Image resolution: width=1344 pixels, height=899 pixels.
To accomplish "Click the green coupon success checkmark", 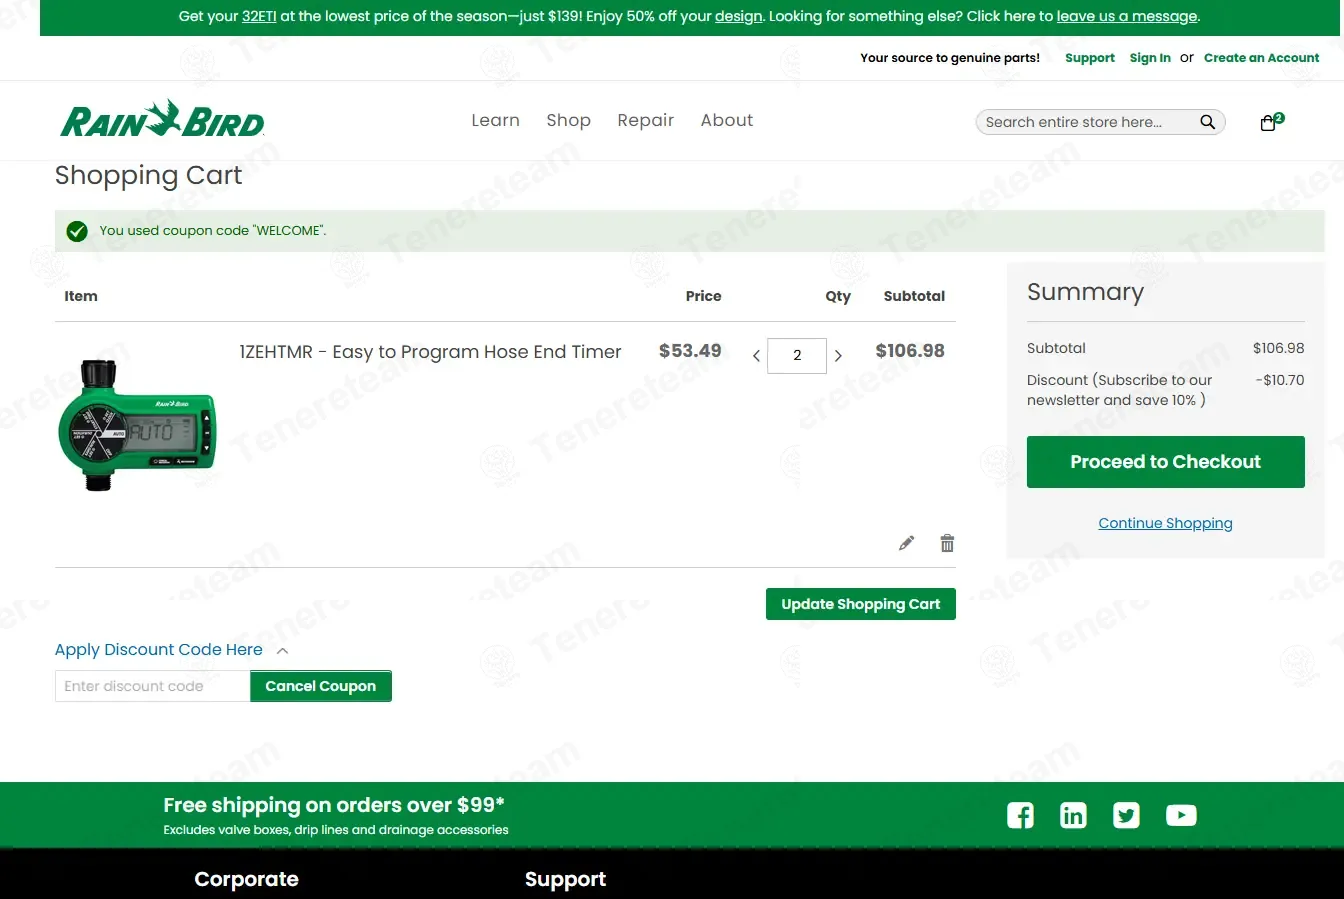I will click(x=77, y=231).
